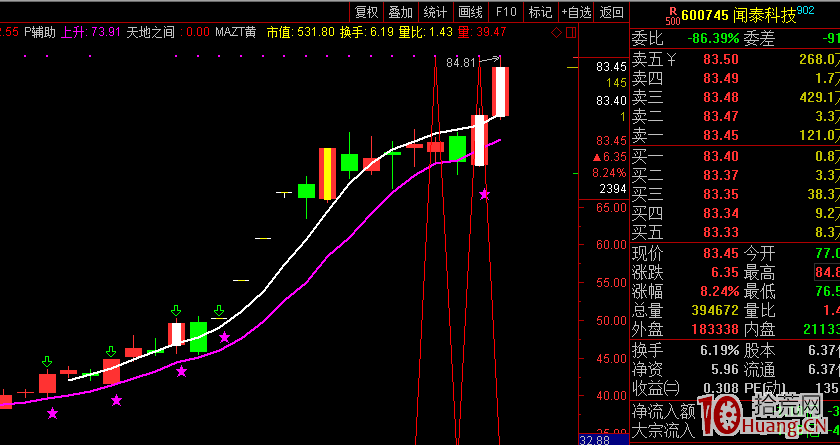Select the 卖三 83.48 ask row
The height and width of the screenshot is (445, 840).
pos(736,97)
